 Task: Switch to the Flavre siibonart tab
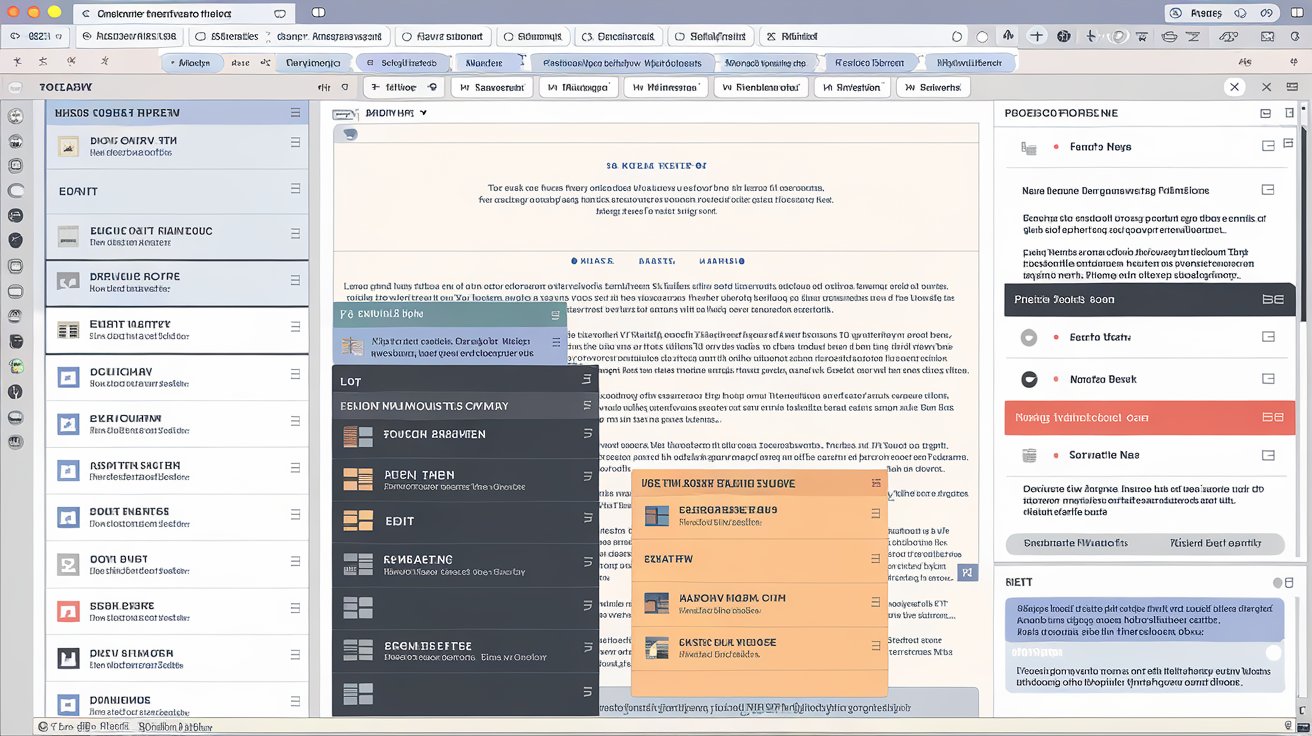tap(443, 36)
